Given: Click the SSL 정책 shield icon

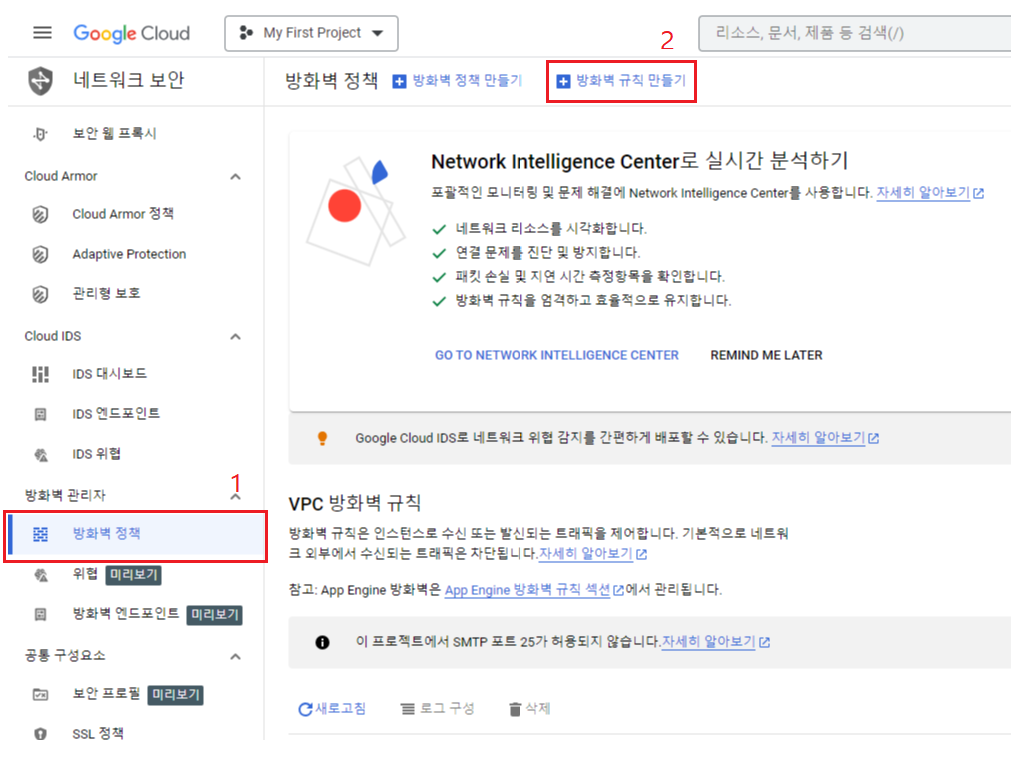Looking at the screenshot, I should coord(40,734).
